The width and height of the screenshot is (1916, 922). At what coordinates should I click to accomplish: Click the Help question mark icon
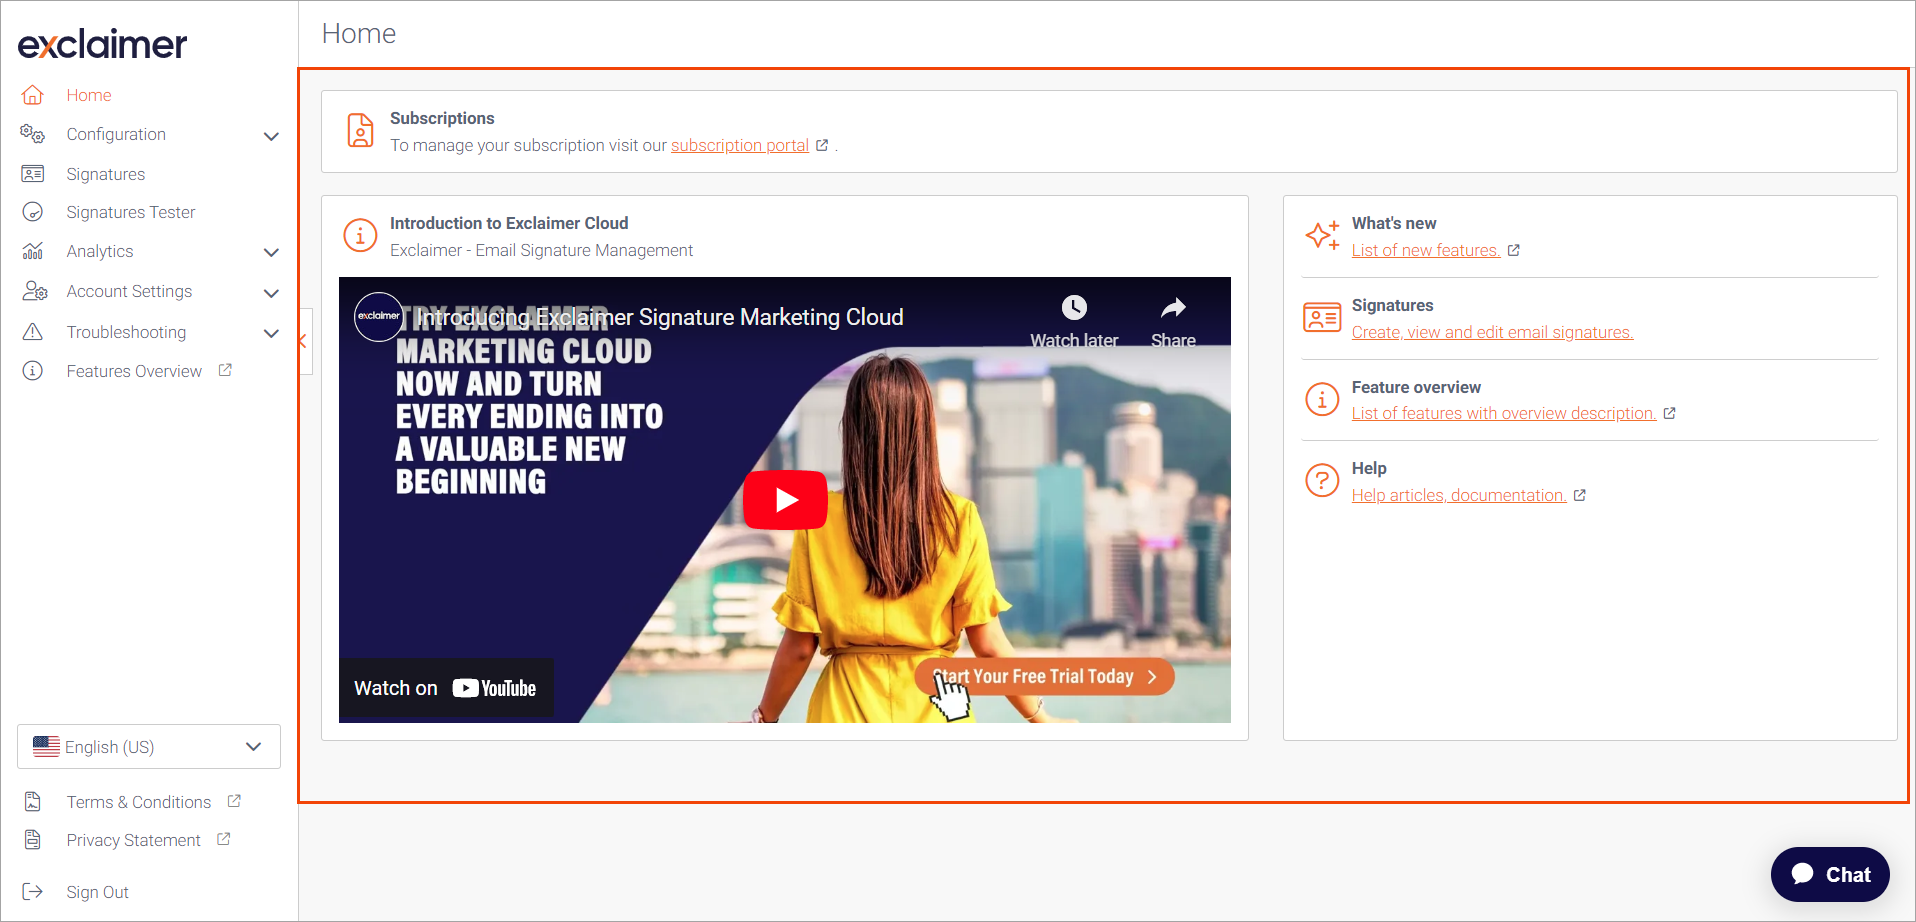(1322, 481)
